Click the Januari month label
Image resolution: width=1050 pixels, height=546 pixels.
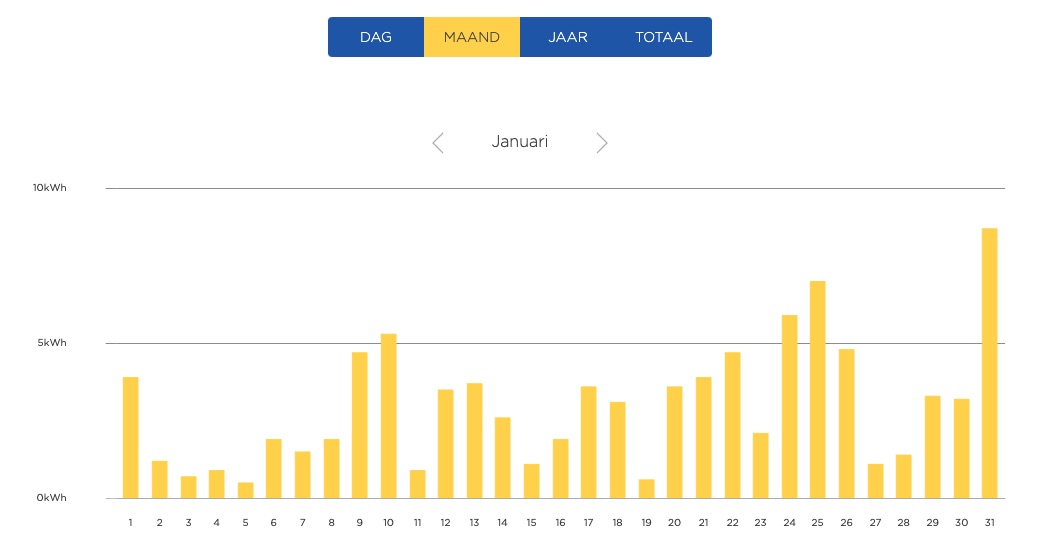520,142
